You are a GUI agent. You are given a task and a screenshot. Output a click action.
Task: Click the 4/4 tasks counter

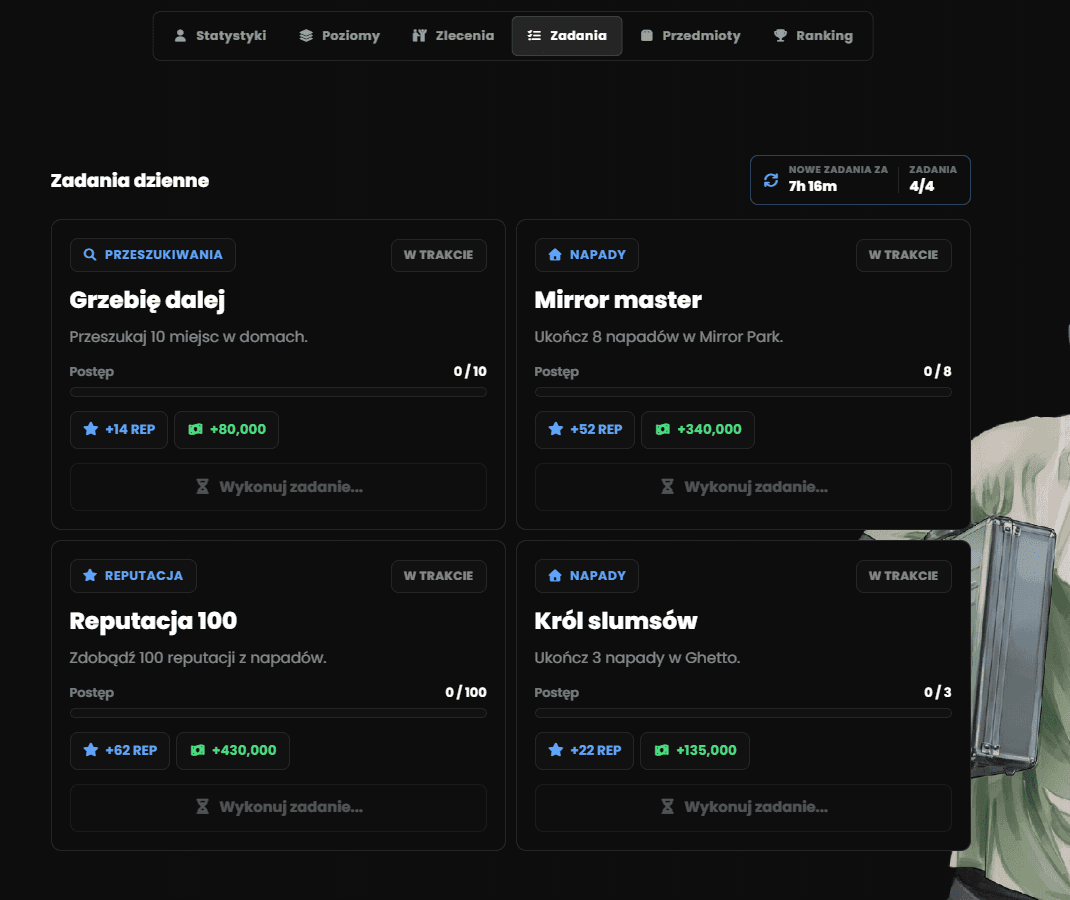922,186
